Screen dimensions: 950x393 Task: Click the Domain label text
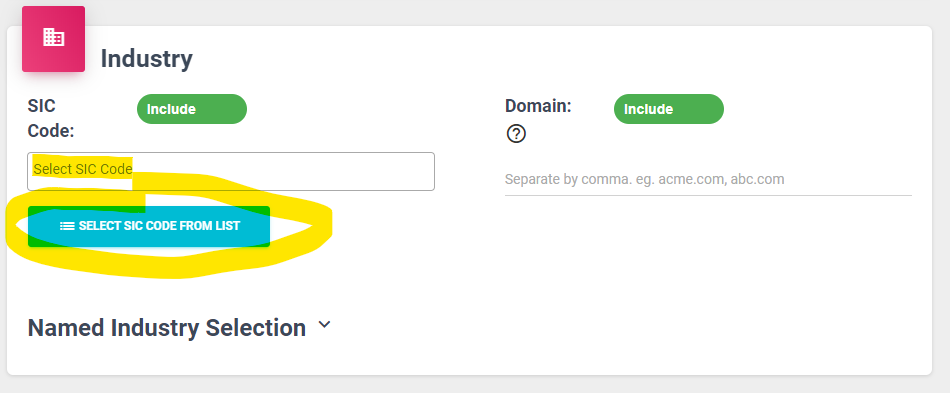click(x=538, y=106)
